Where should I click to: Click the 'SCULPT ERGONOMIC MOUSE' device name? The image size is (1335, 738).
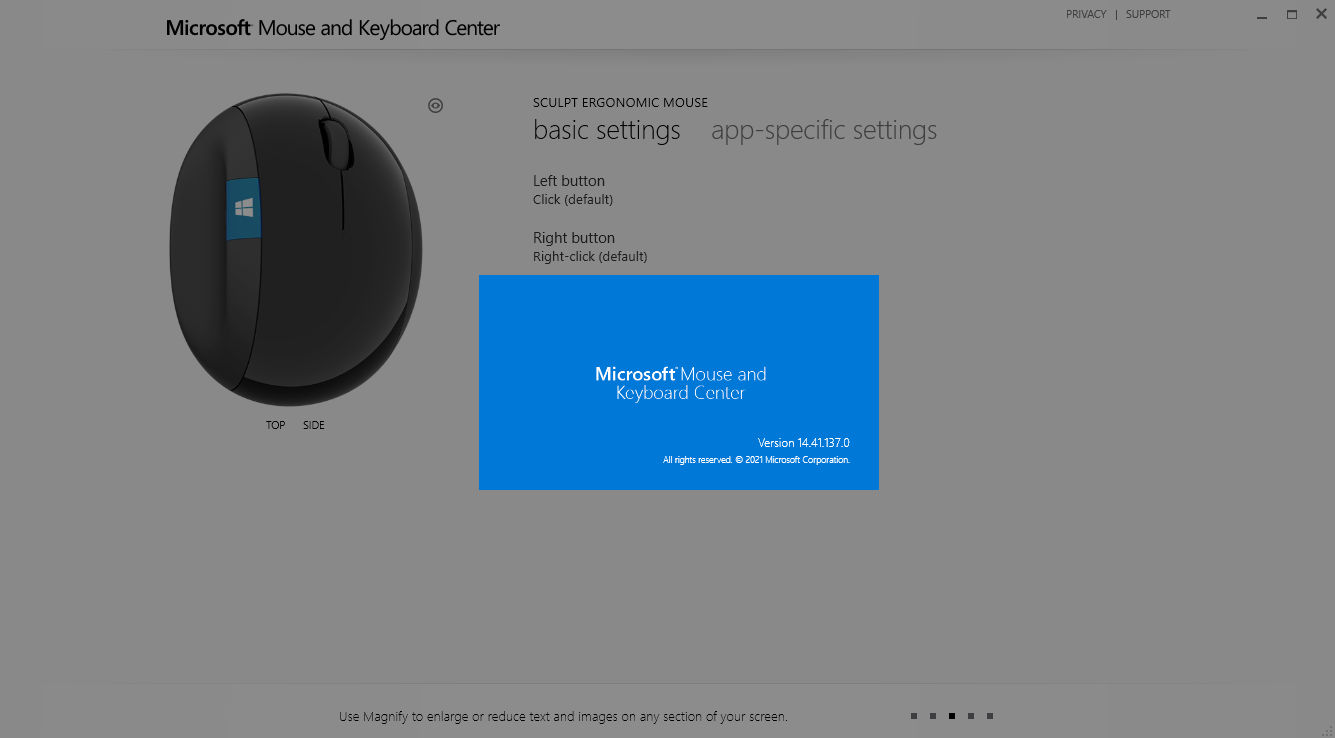(x=620, y=102)
